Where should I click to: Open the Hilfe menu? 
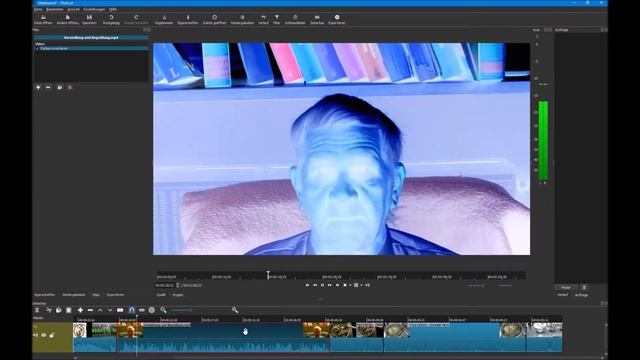[x=113, y=9]
